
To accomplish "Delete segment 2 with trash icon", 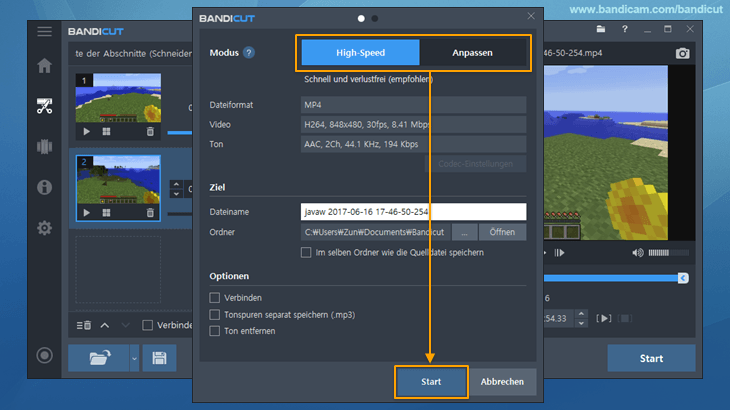I will (x=150, y=213).
